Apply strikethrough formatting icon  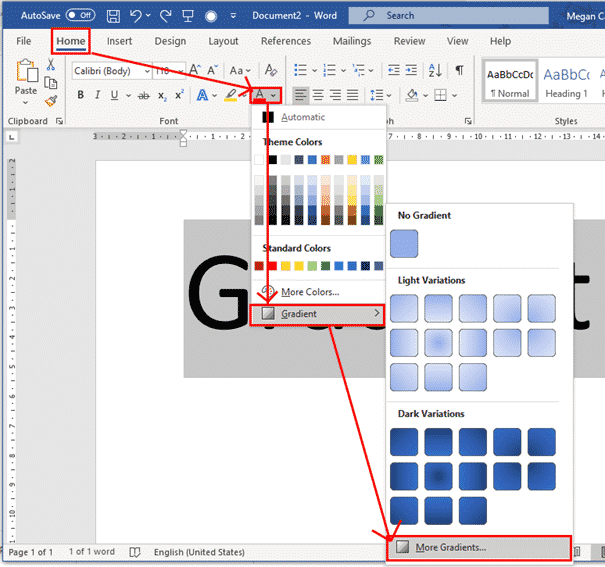pyautogui.click(x=144, y=95)
